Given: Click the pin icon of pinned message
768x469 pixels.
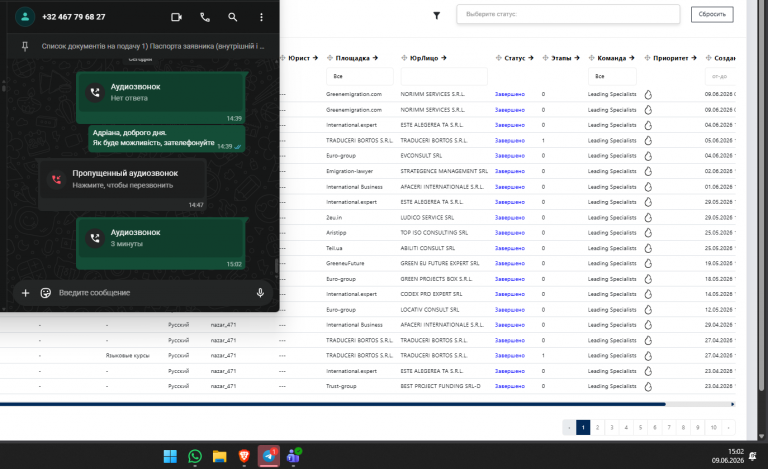Looking at the screenshot, I should click(24, 46).
